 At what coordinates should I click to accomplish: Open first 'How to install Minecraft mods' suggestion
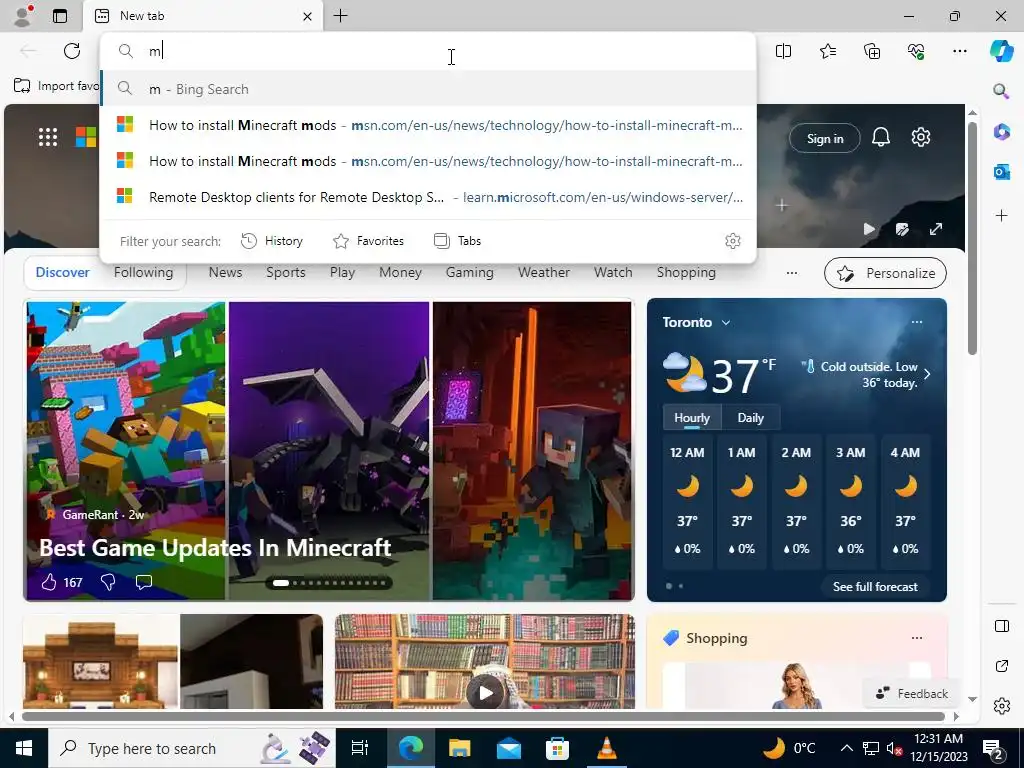(428, 125)
